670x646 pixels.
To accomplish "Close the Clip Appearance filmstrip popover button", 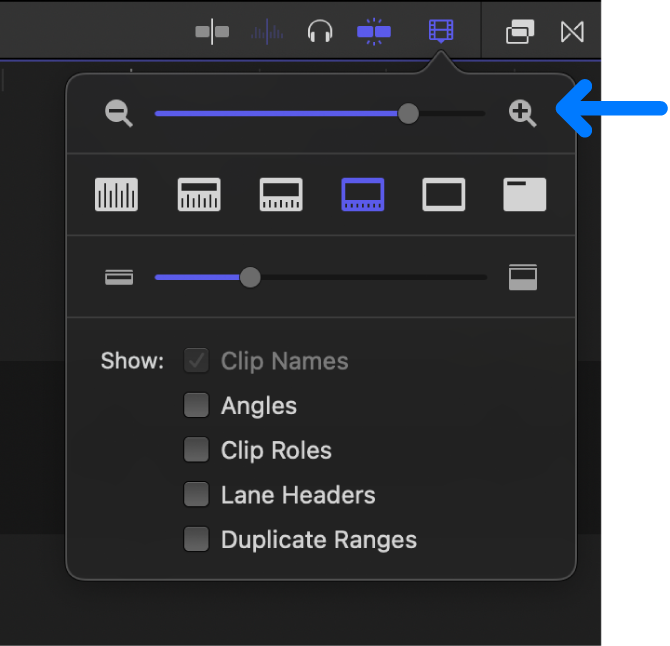I will [440, 32].
